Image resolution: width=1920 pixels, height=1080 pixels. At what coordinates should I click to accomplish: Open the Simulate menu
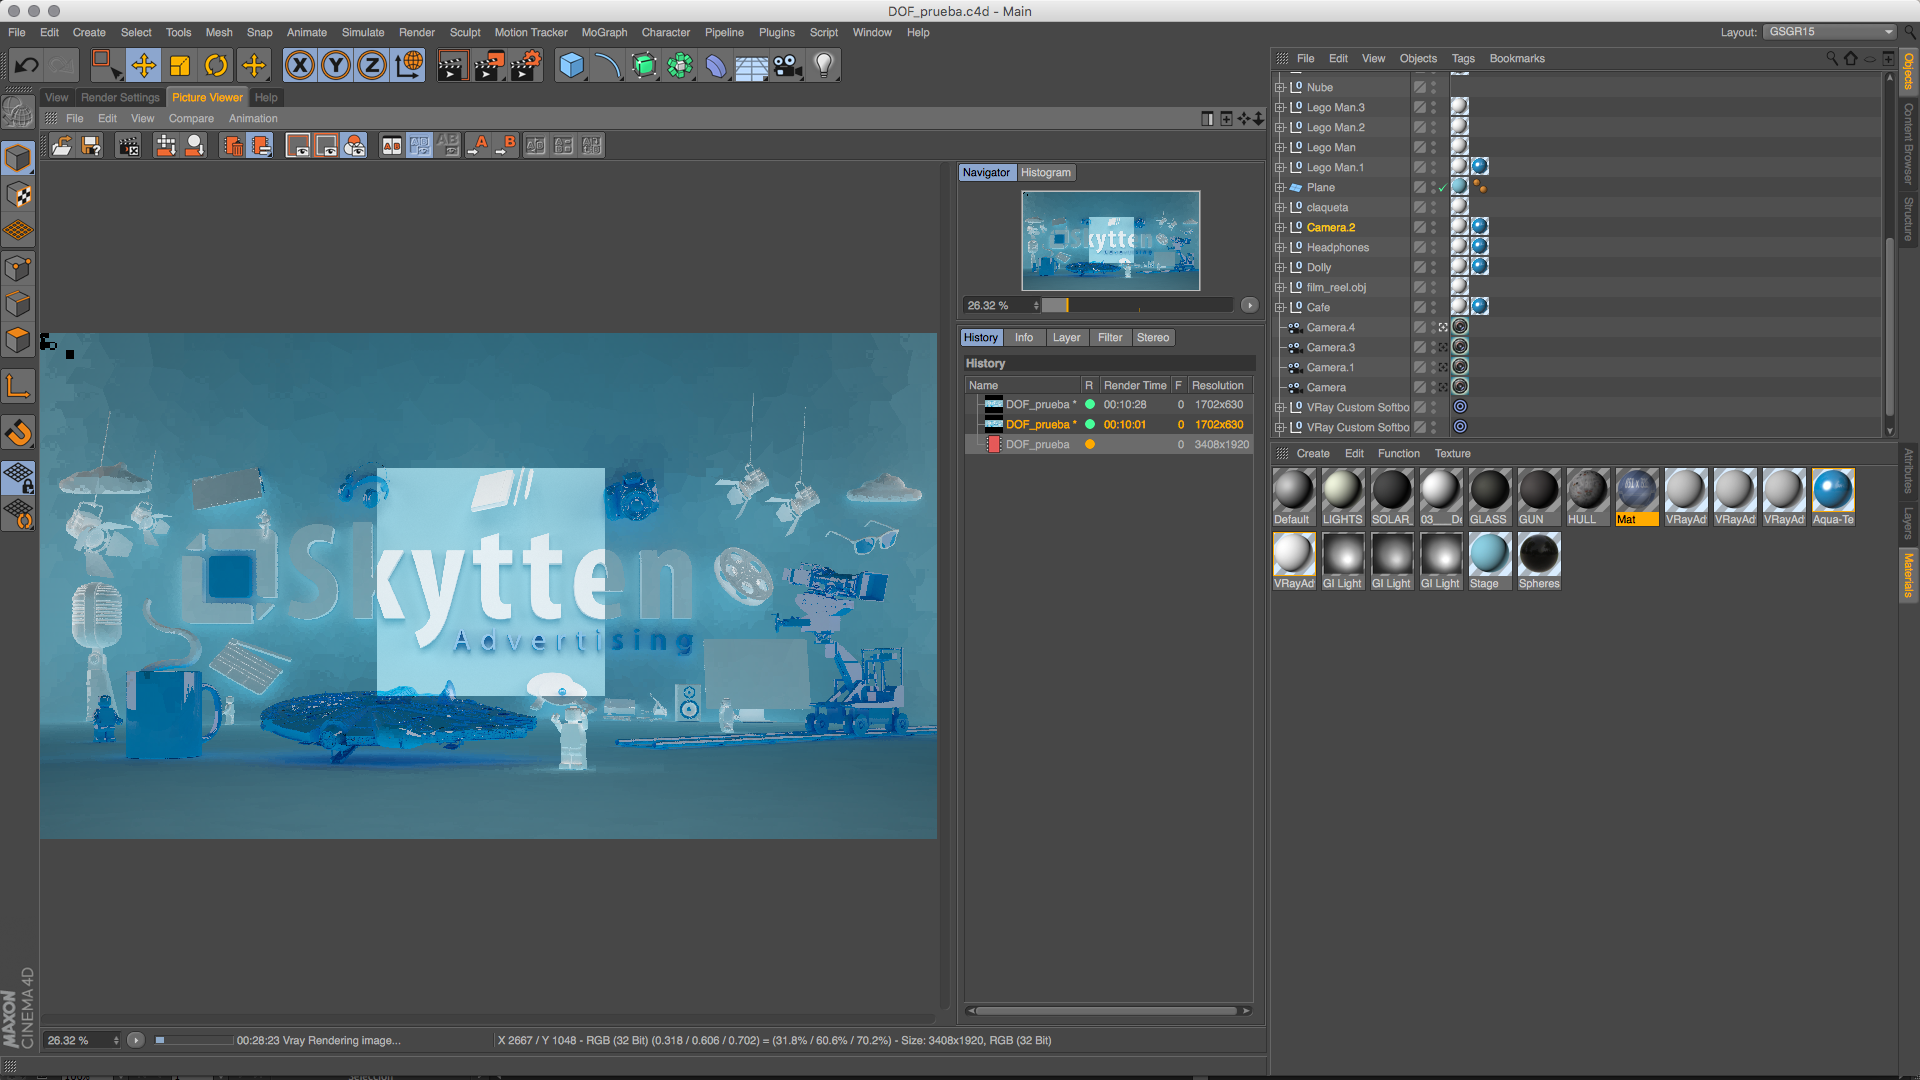click(x=363, y=32)
